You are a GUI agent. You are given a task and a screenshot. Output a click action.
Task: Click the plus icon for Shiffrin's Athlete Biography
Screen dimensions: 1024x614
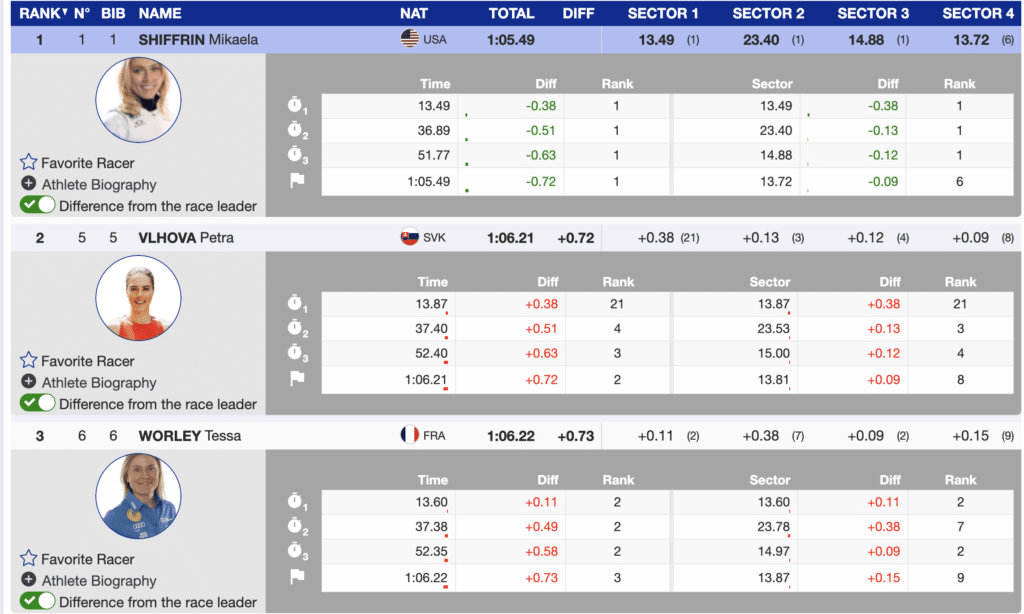pyautogui.click(x=30, y=184)
